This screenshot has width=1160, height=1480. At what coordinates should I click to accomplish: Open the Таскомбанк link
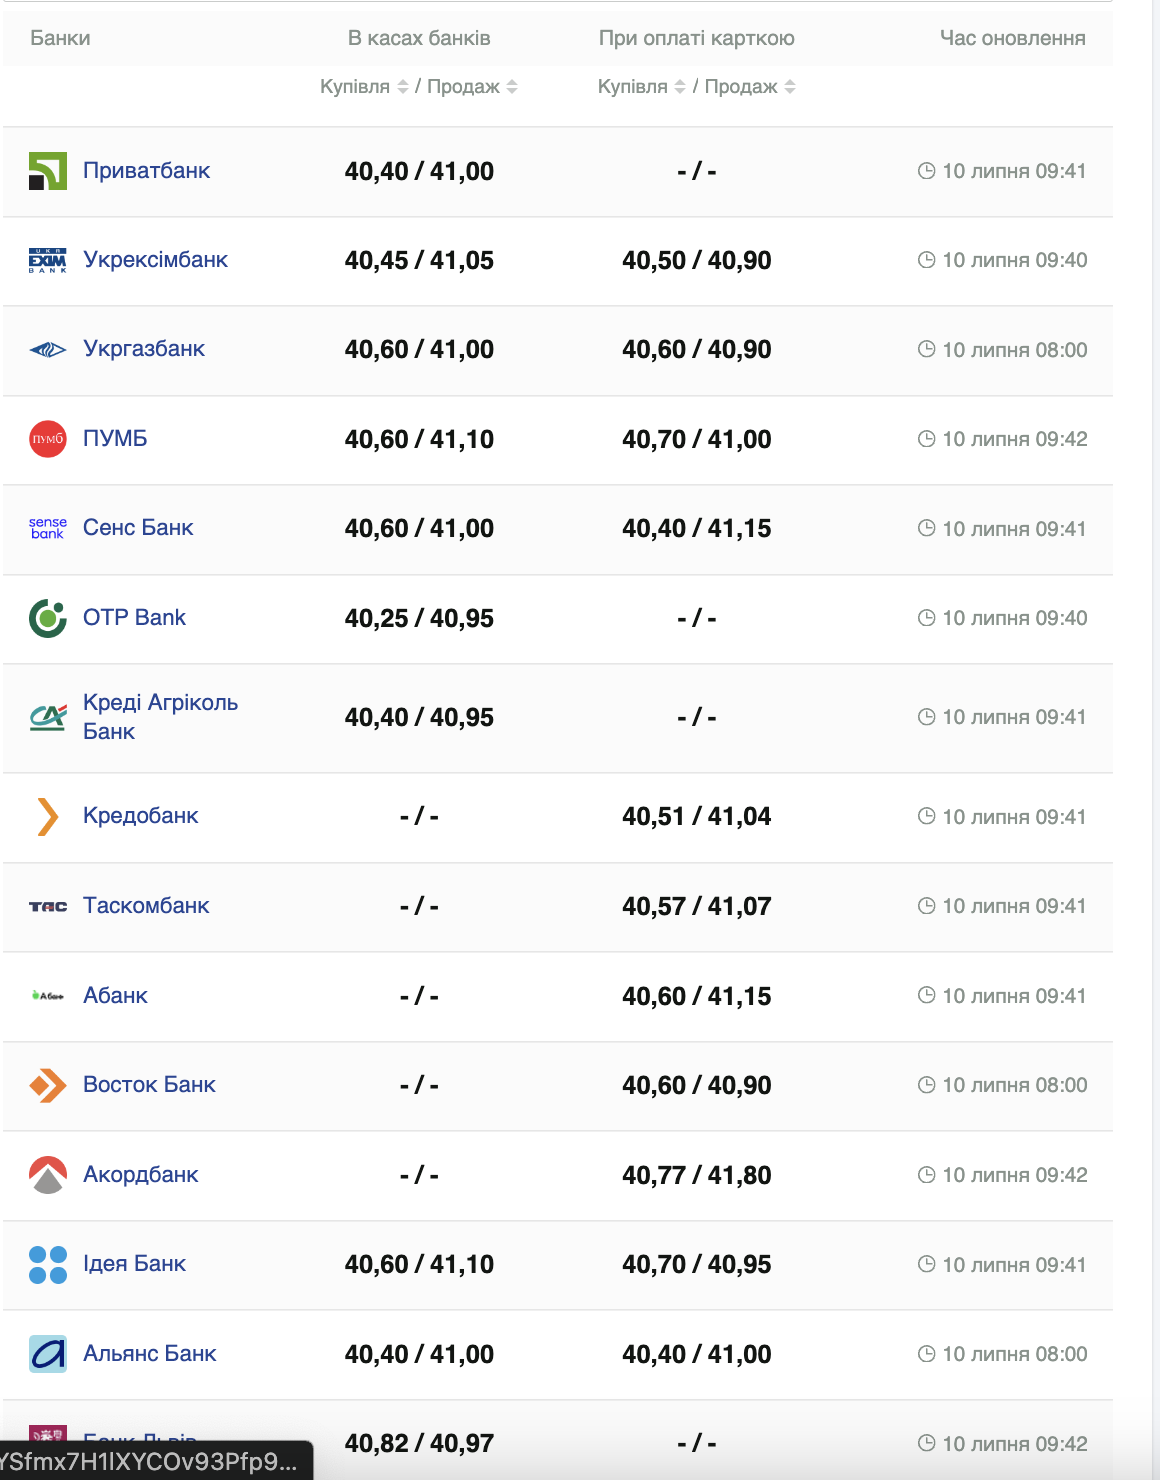(x=146, y=906)
